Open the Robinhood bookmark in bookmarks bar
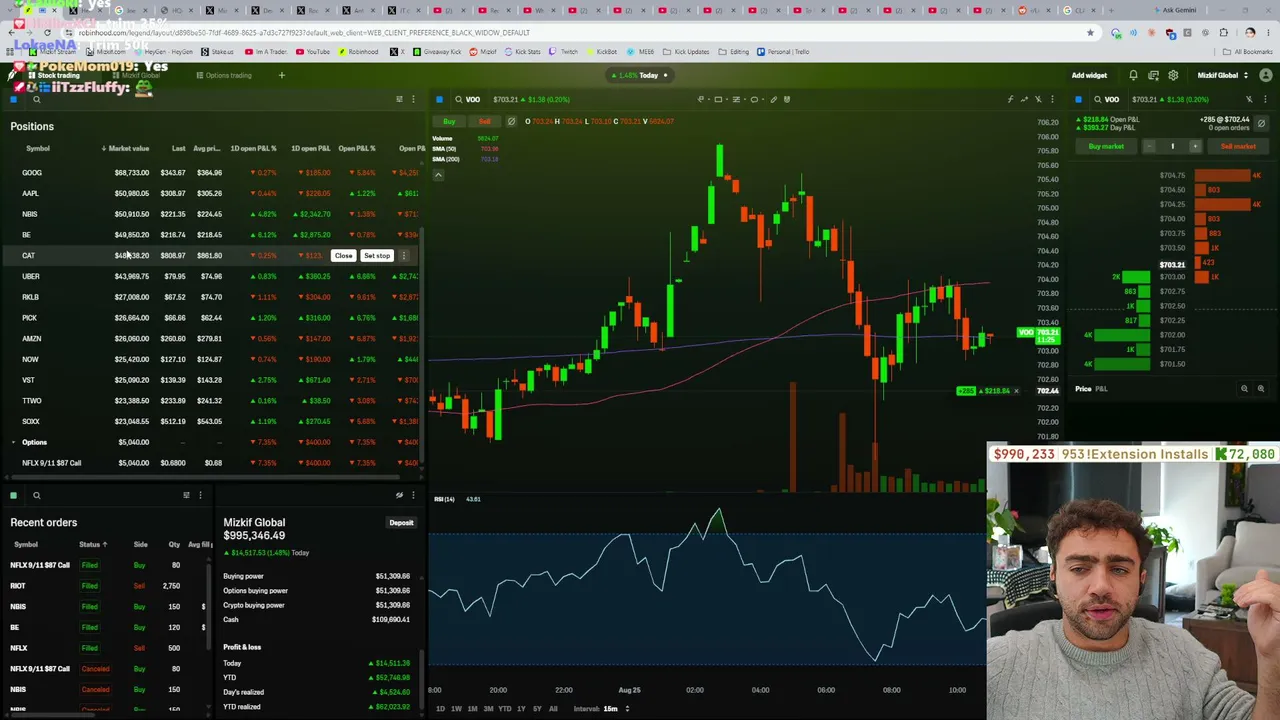This screenshot has height=720, width=1280. (x=359, y=52)
